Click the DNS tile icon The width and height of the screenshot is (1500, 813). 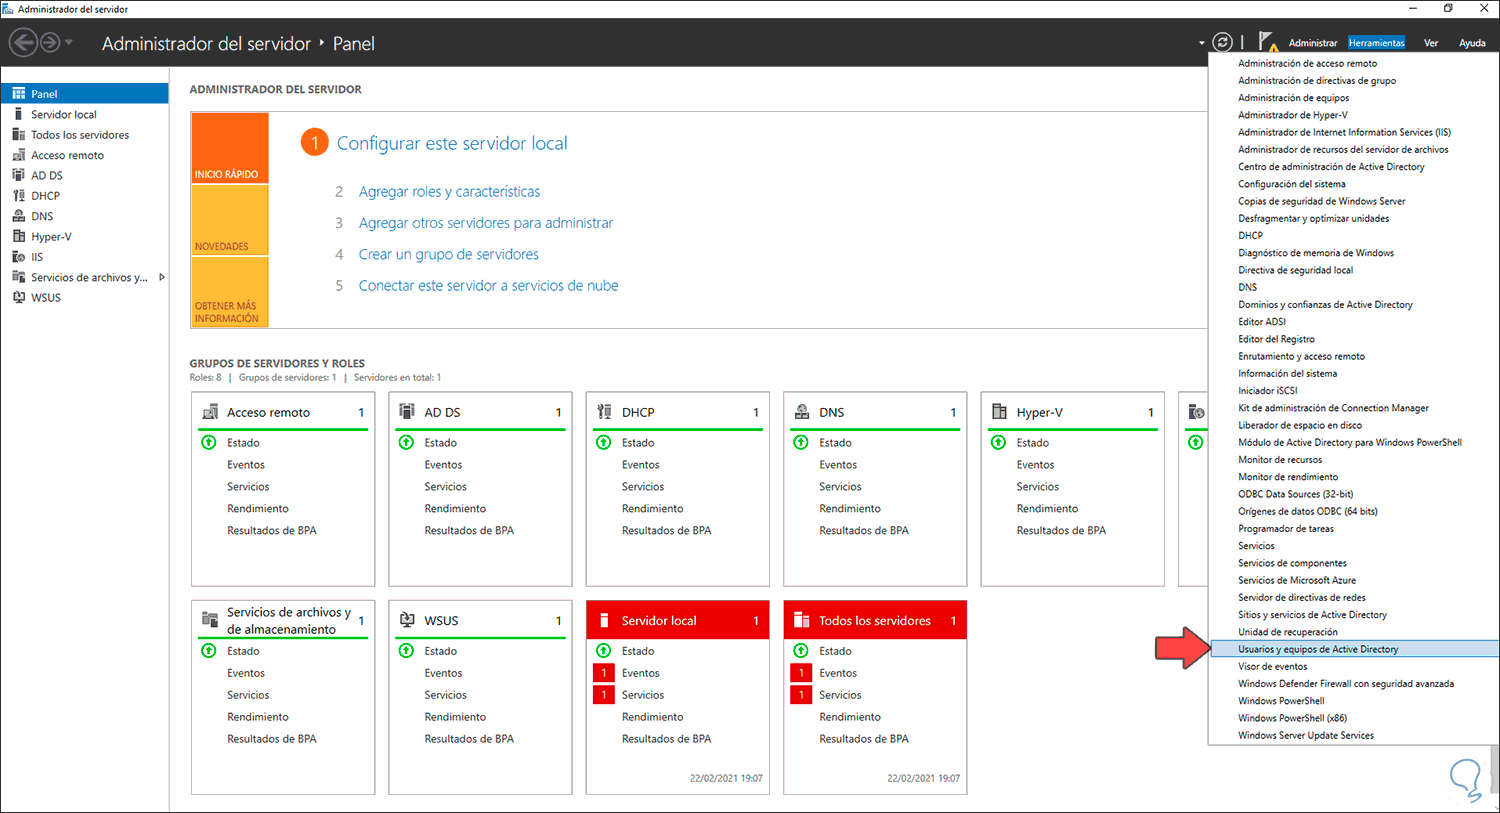click(802, 412)
